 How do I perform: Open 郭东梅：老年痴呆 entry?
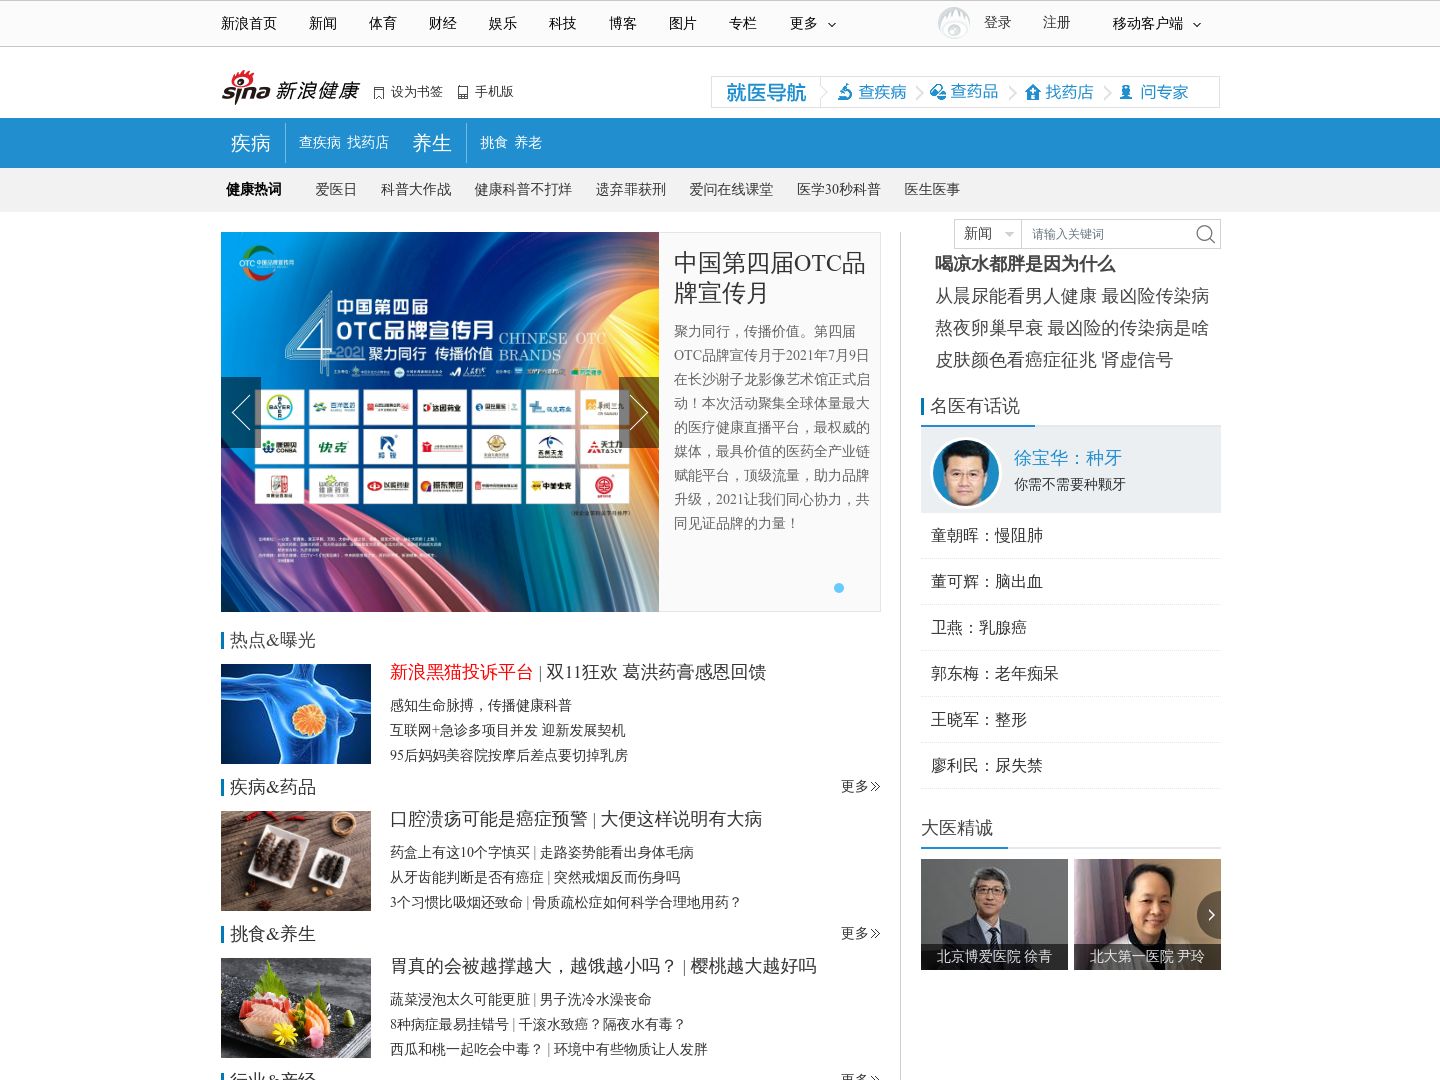(995, 673)
